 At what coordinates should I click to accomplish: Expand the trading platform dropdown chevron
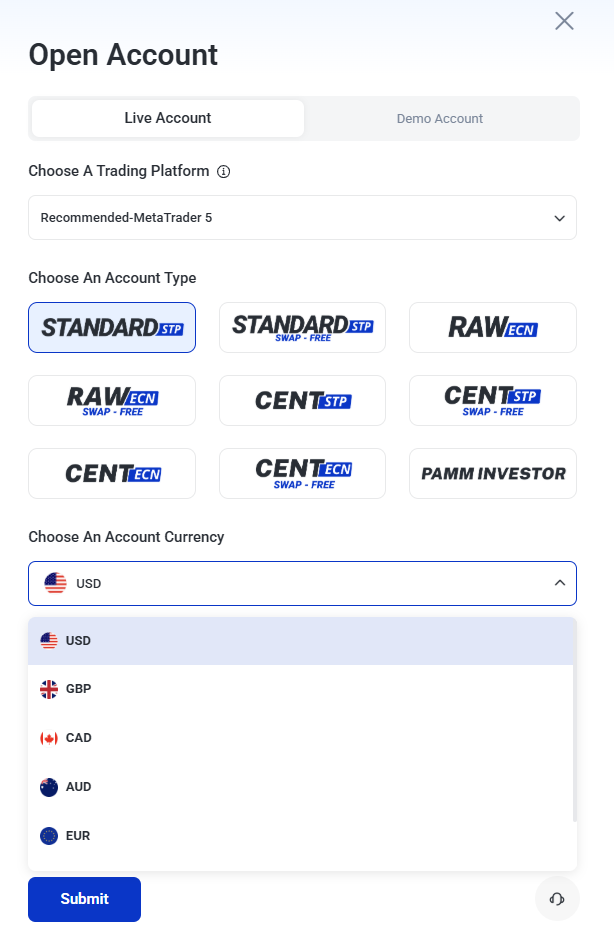[x=559, y=218]
